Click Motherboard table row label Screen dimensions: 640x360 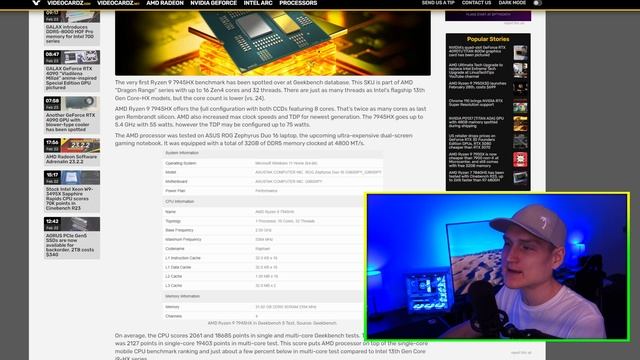tap(176, 182)
